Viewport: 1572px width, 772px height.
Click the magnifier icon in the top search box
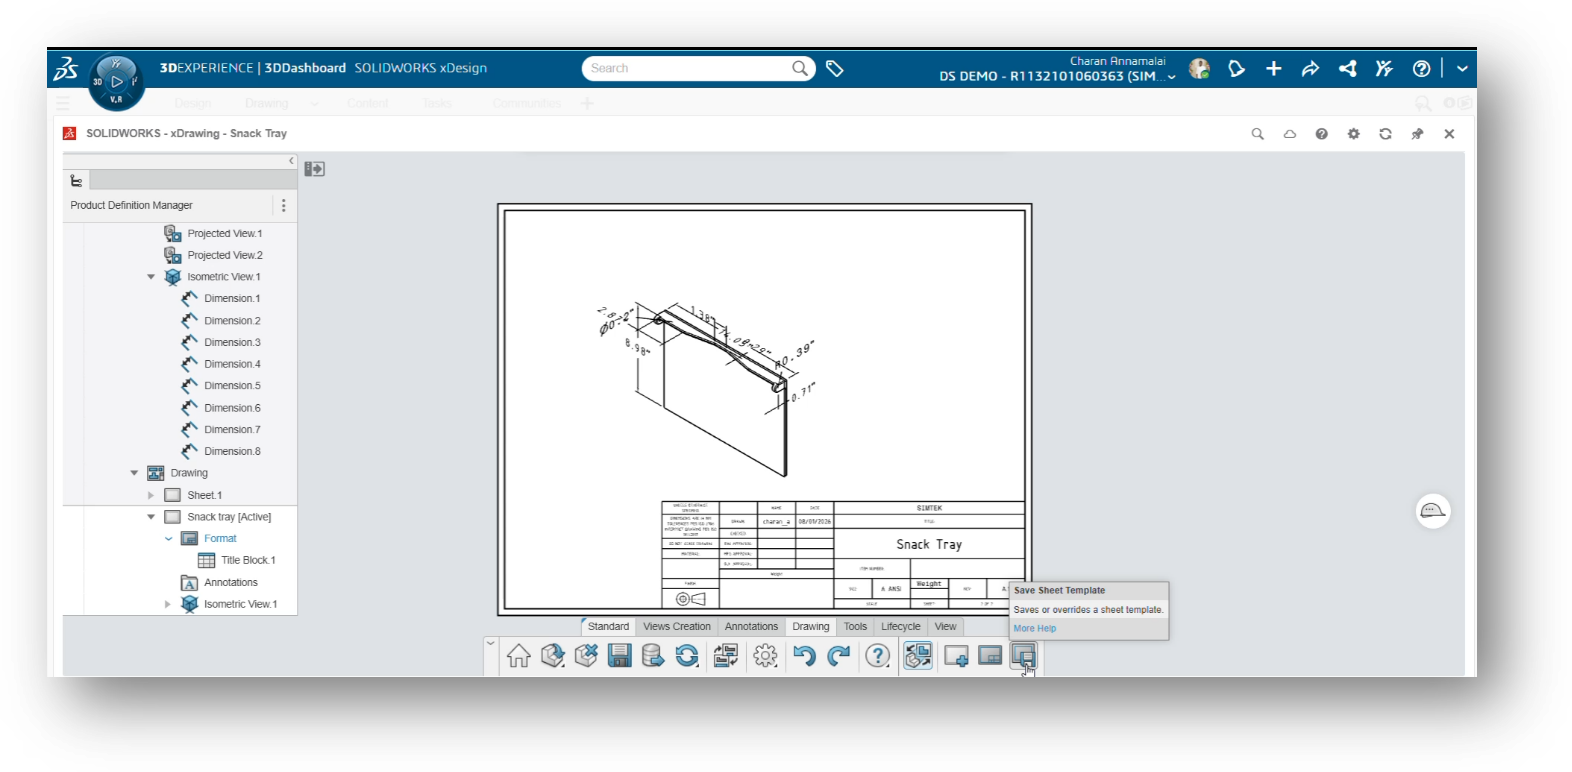(800, 68)
